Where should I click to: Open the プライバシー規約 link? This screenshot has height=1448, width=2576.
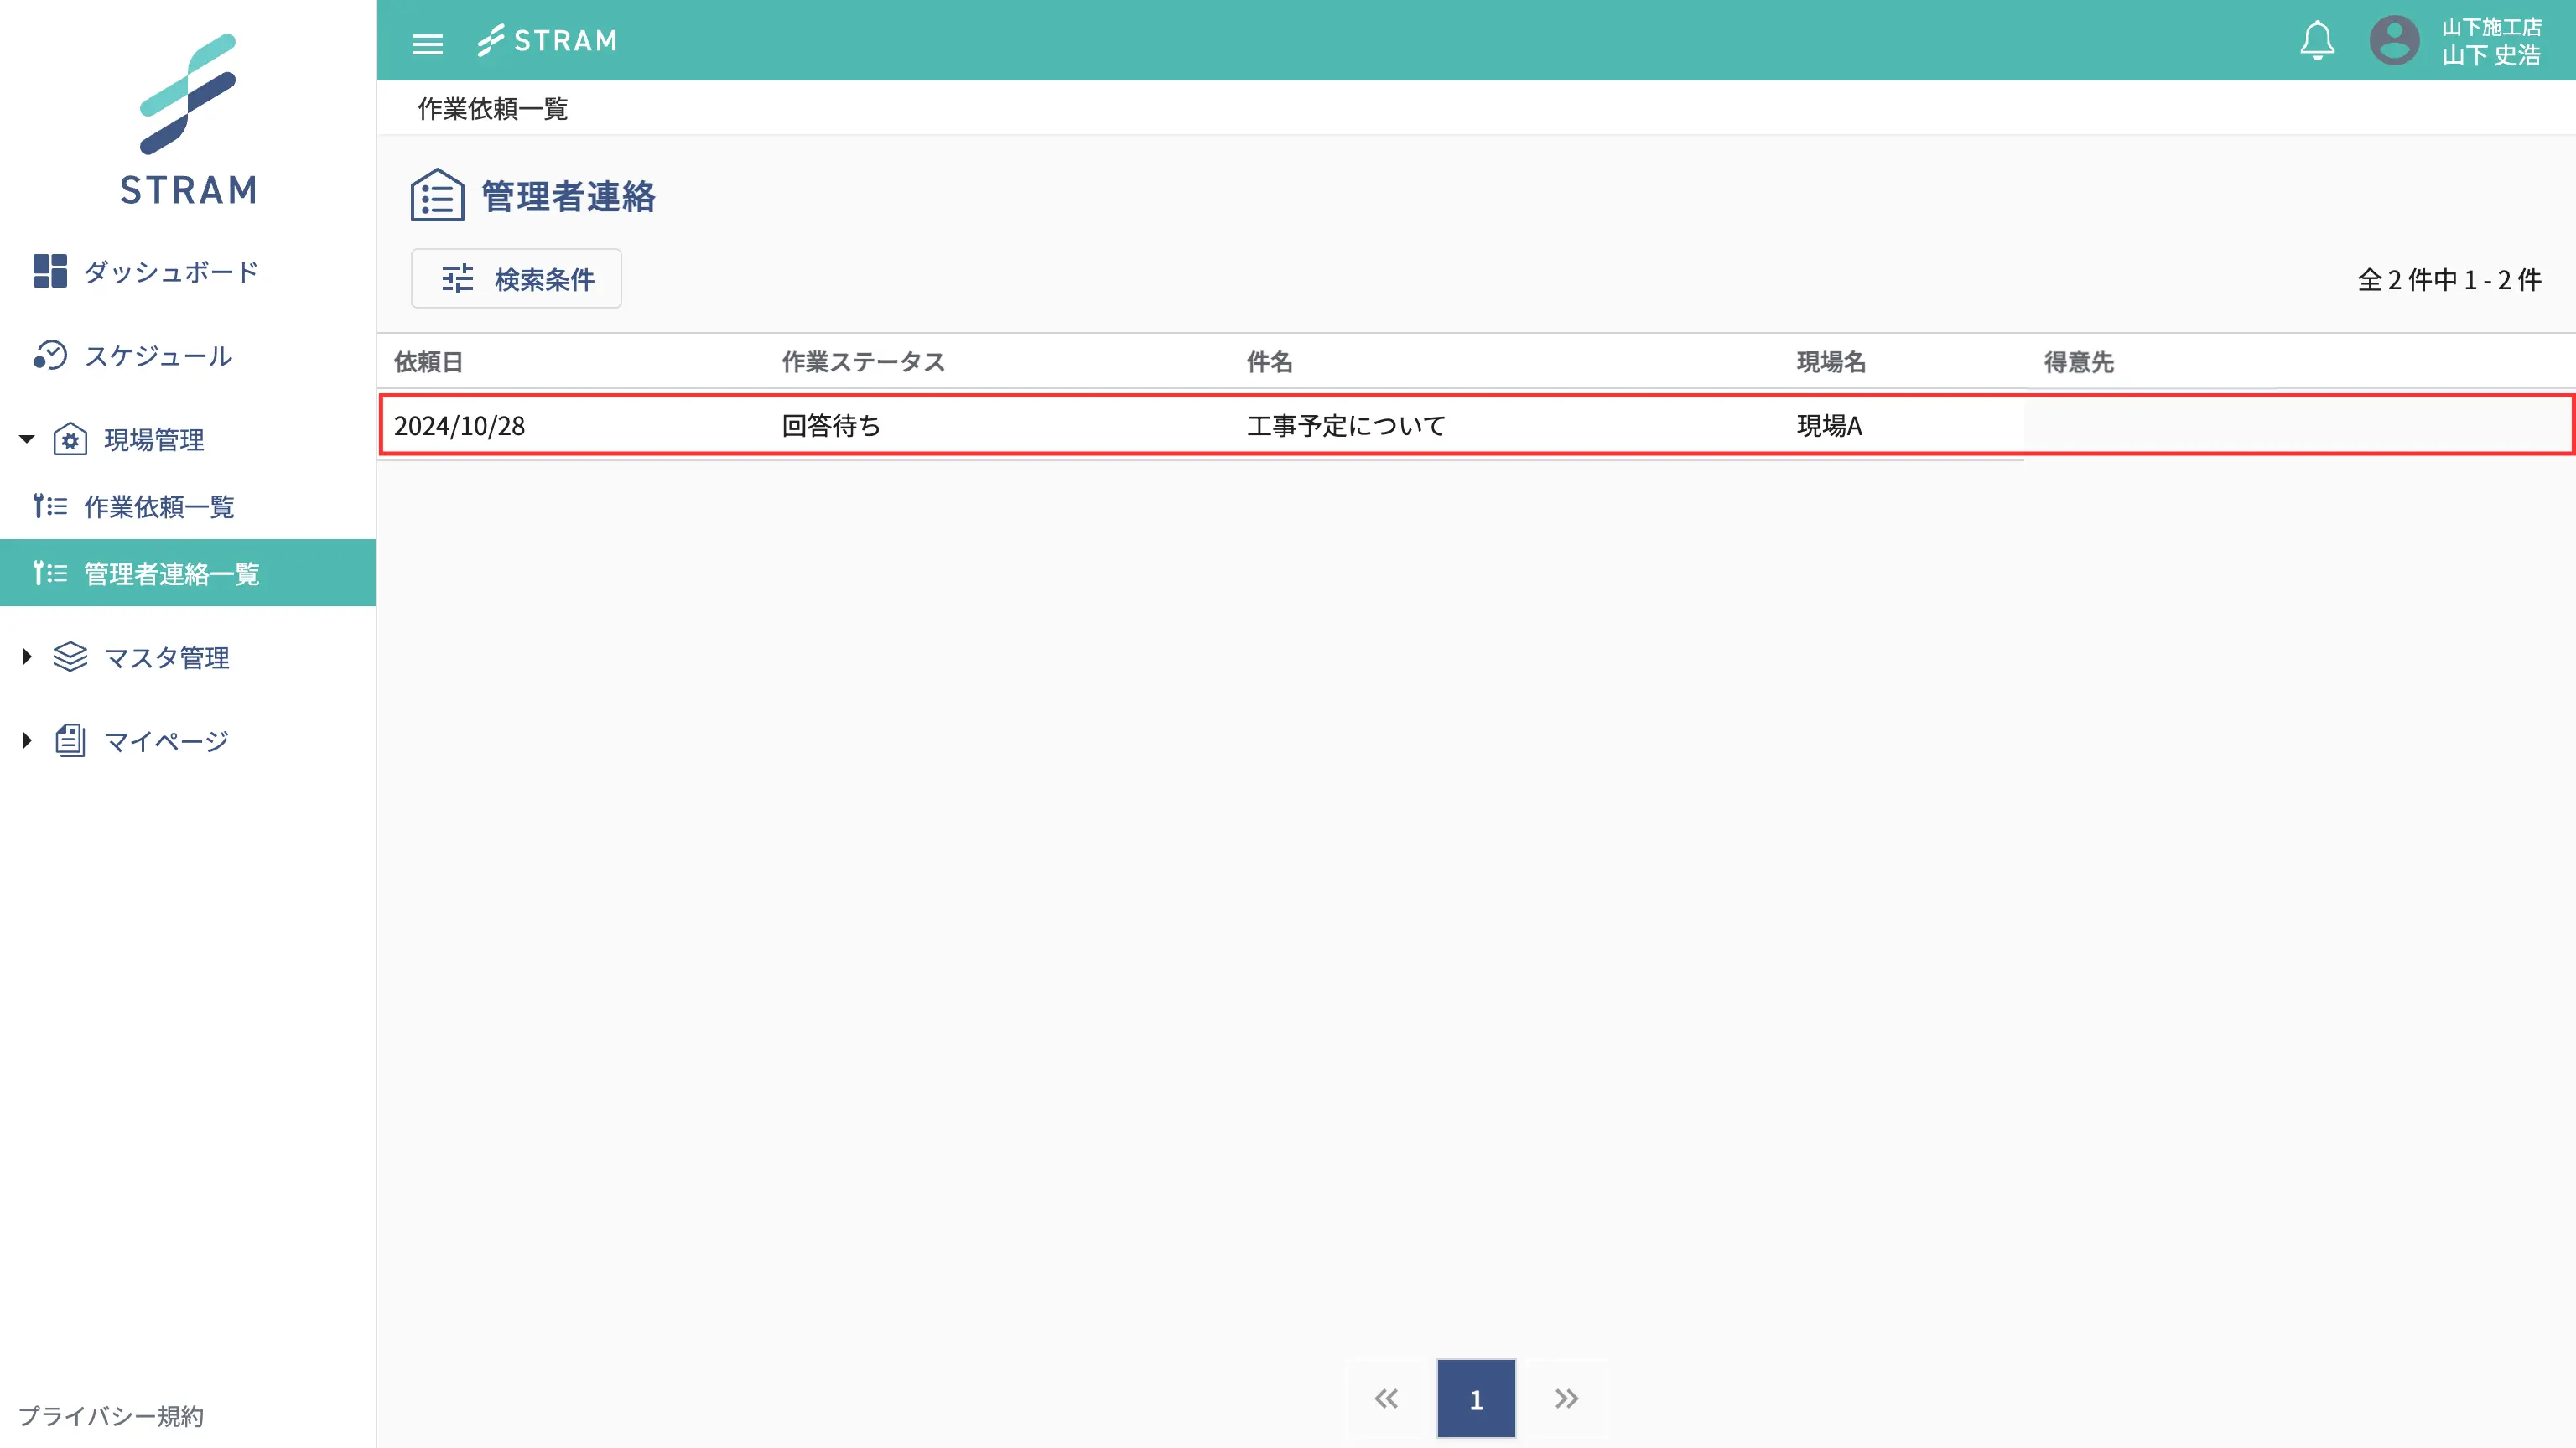point(111,1416)
